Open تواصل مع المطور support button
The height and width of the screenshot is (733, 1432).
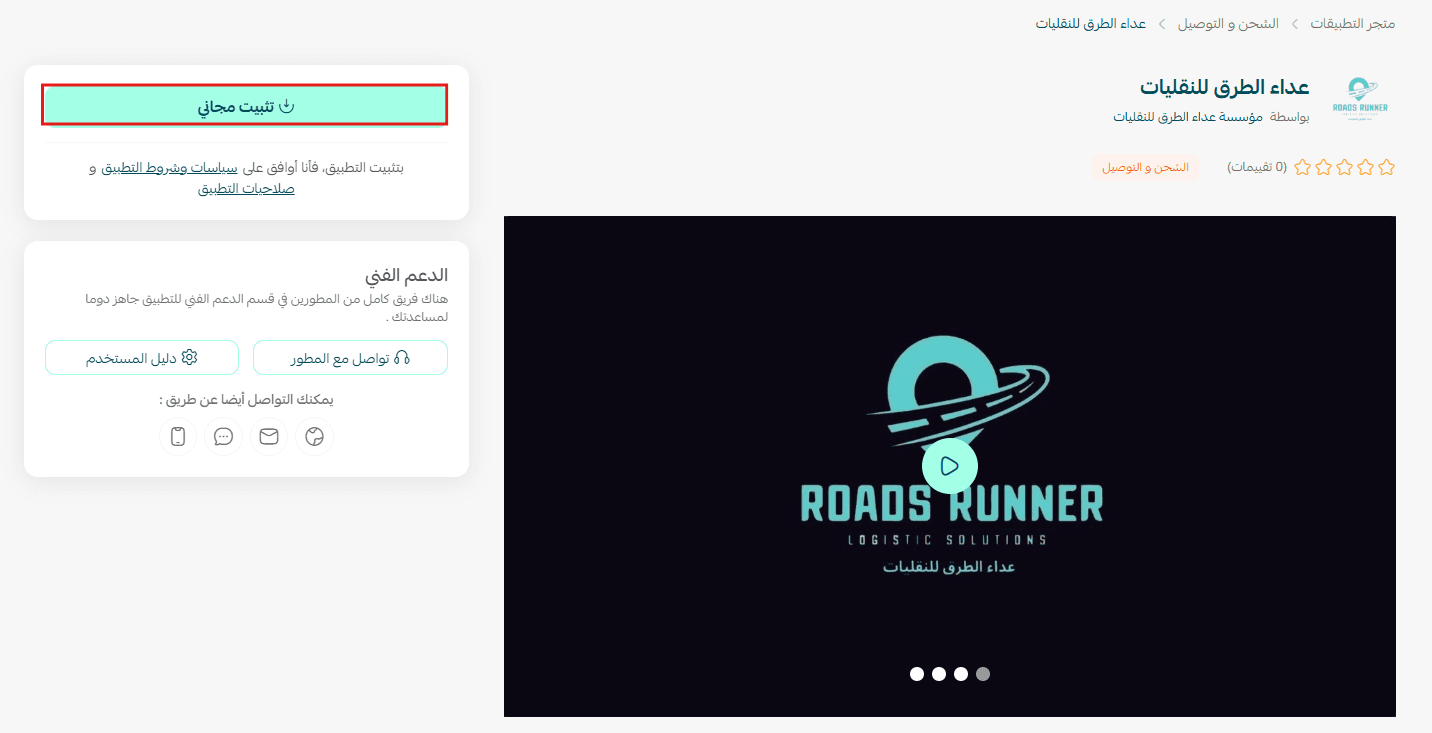[x=350, y=358]
